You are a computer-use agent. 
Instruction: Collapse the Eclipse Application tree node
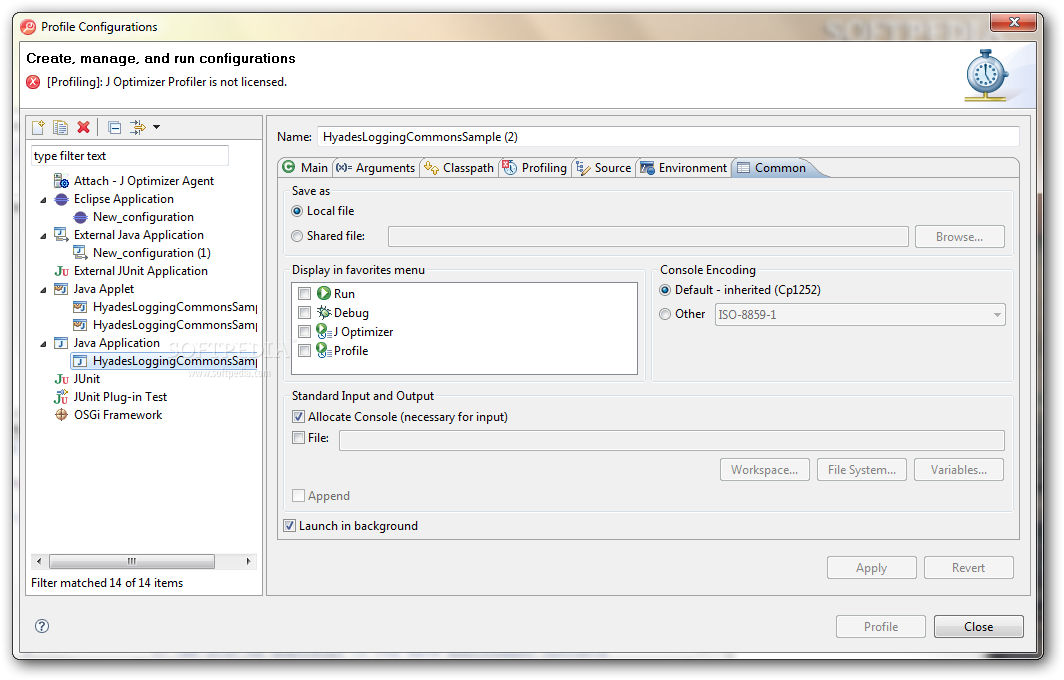click(43, 200)
